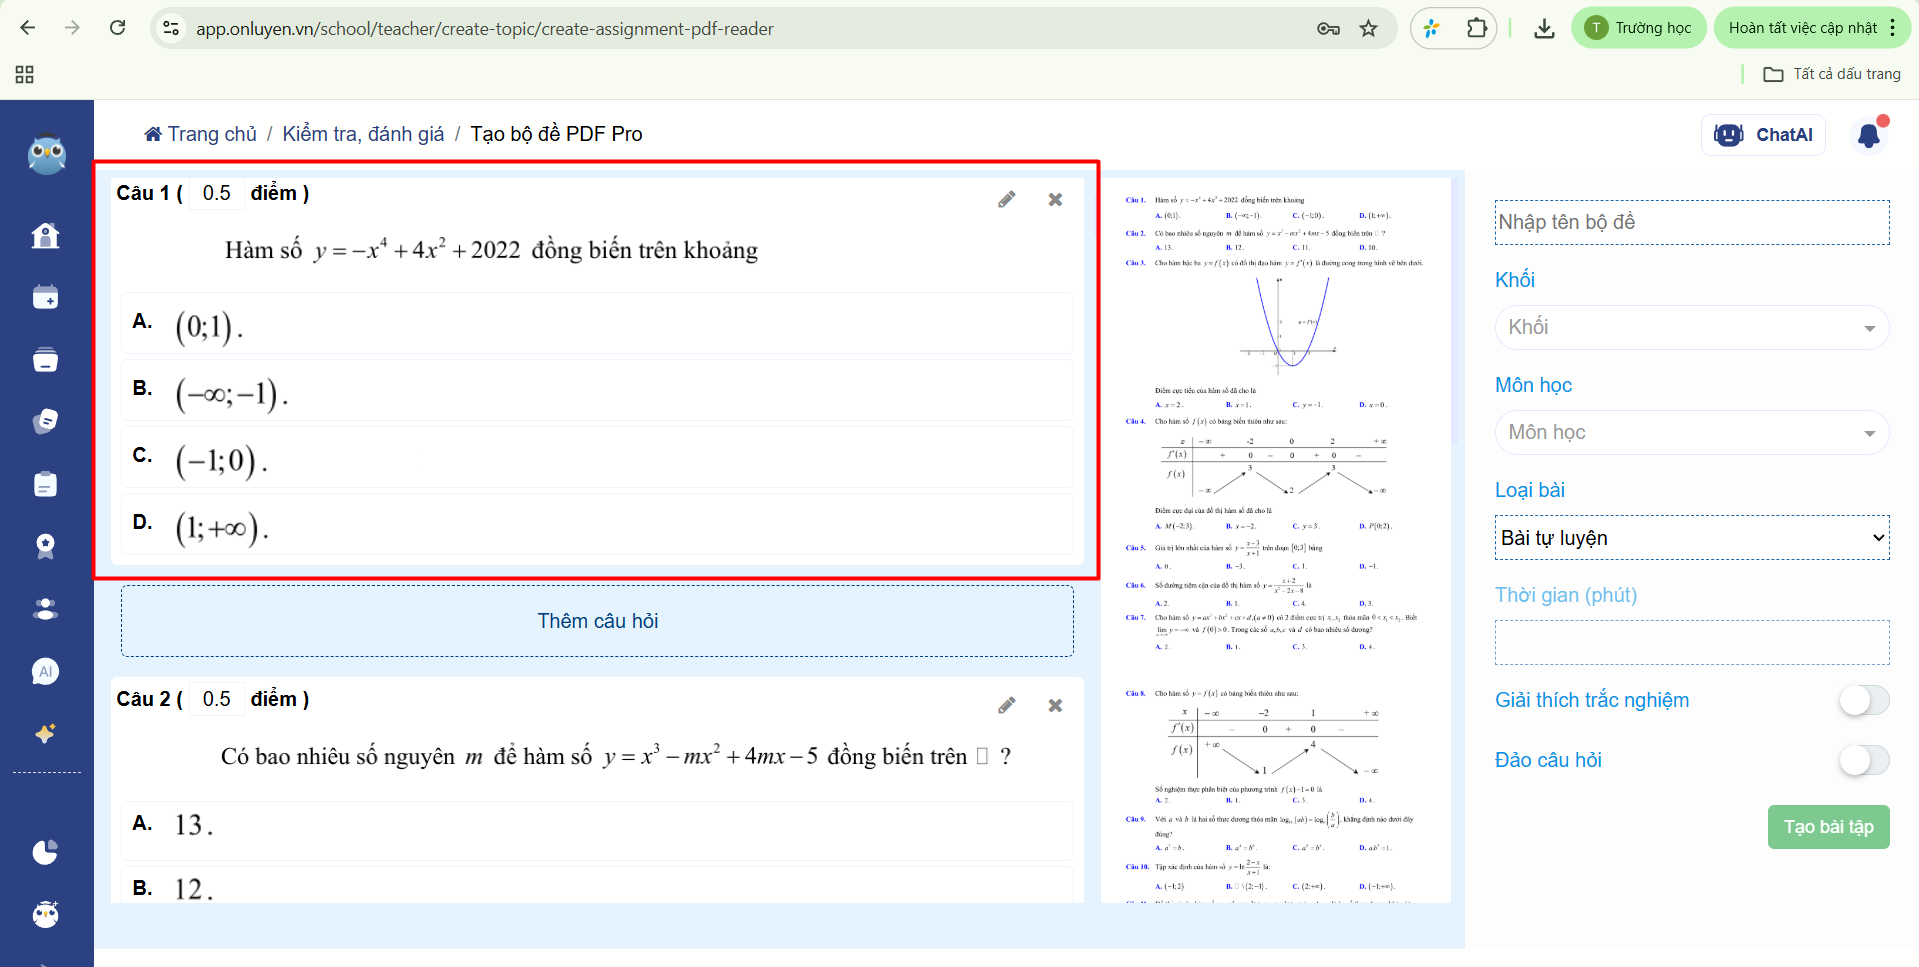Focus the Nhập tên bộ đề field
The width and height of the screenshot is (1919, 967).
pos(1691,223)
